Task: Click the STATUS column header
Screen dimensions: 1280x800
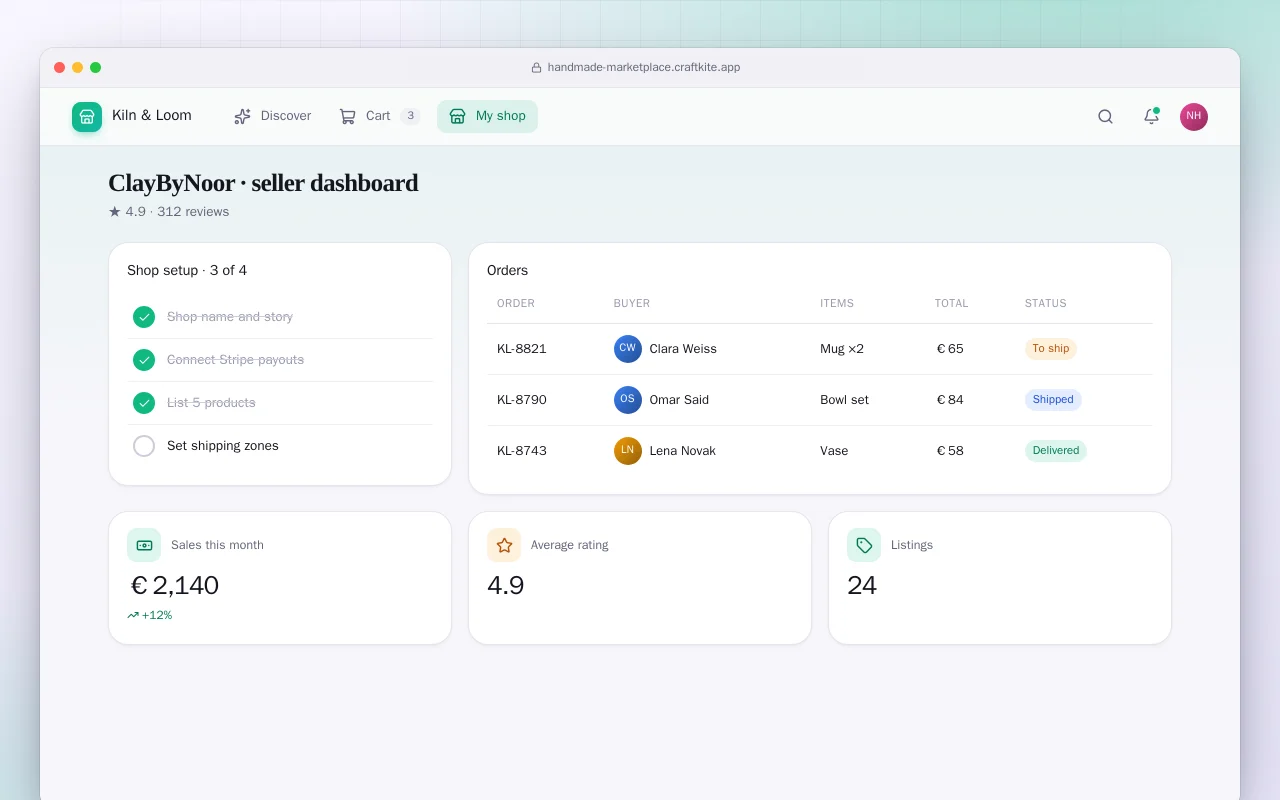Action: point(1046,303)
